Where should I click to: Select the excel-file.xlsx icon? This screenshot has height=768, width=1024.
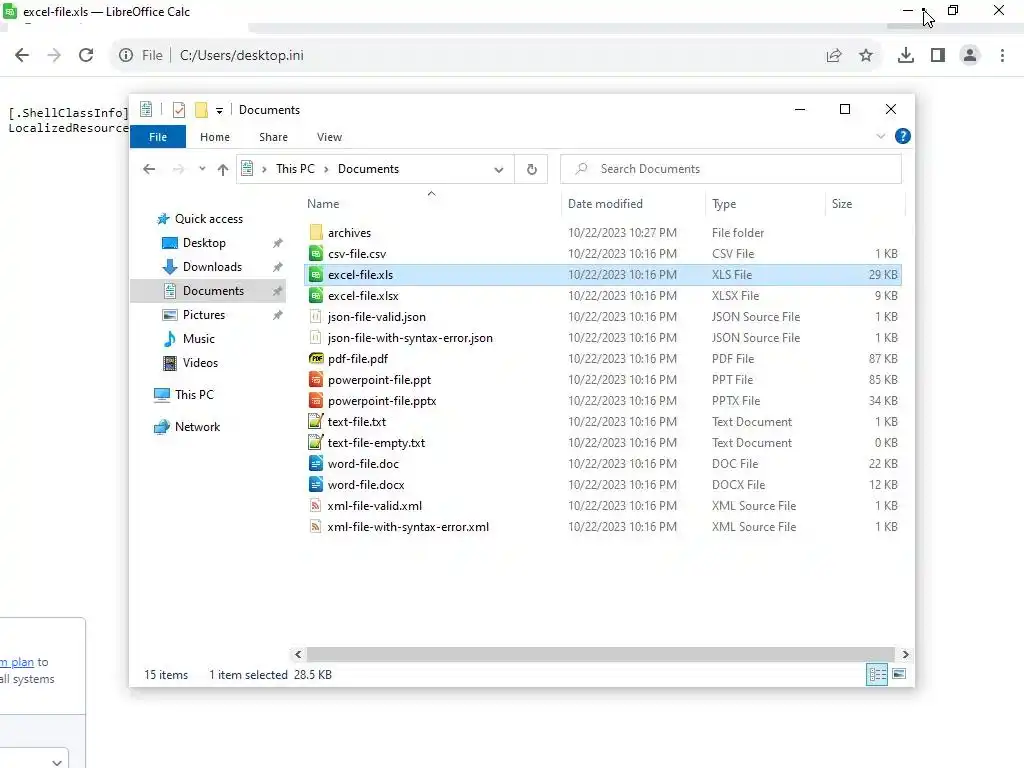[315, 296]
